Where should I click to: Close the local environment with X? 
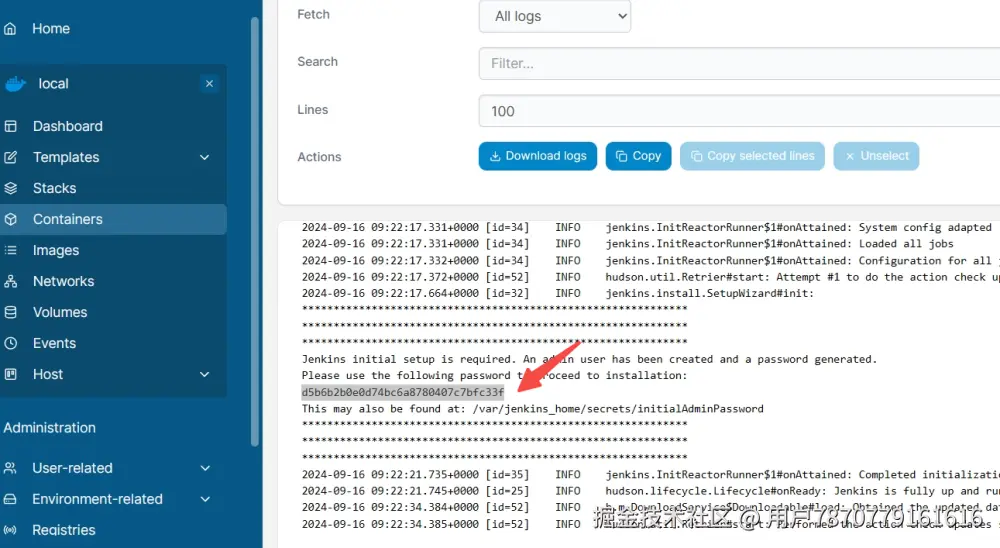pyautogui.click(x=209, y=84)
